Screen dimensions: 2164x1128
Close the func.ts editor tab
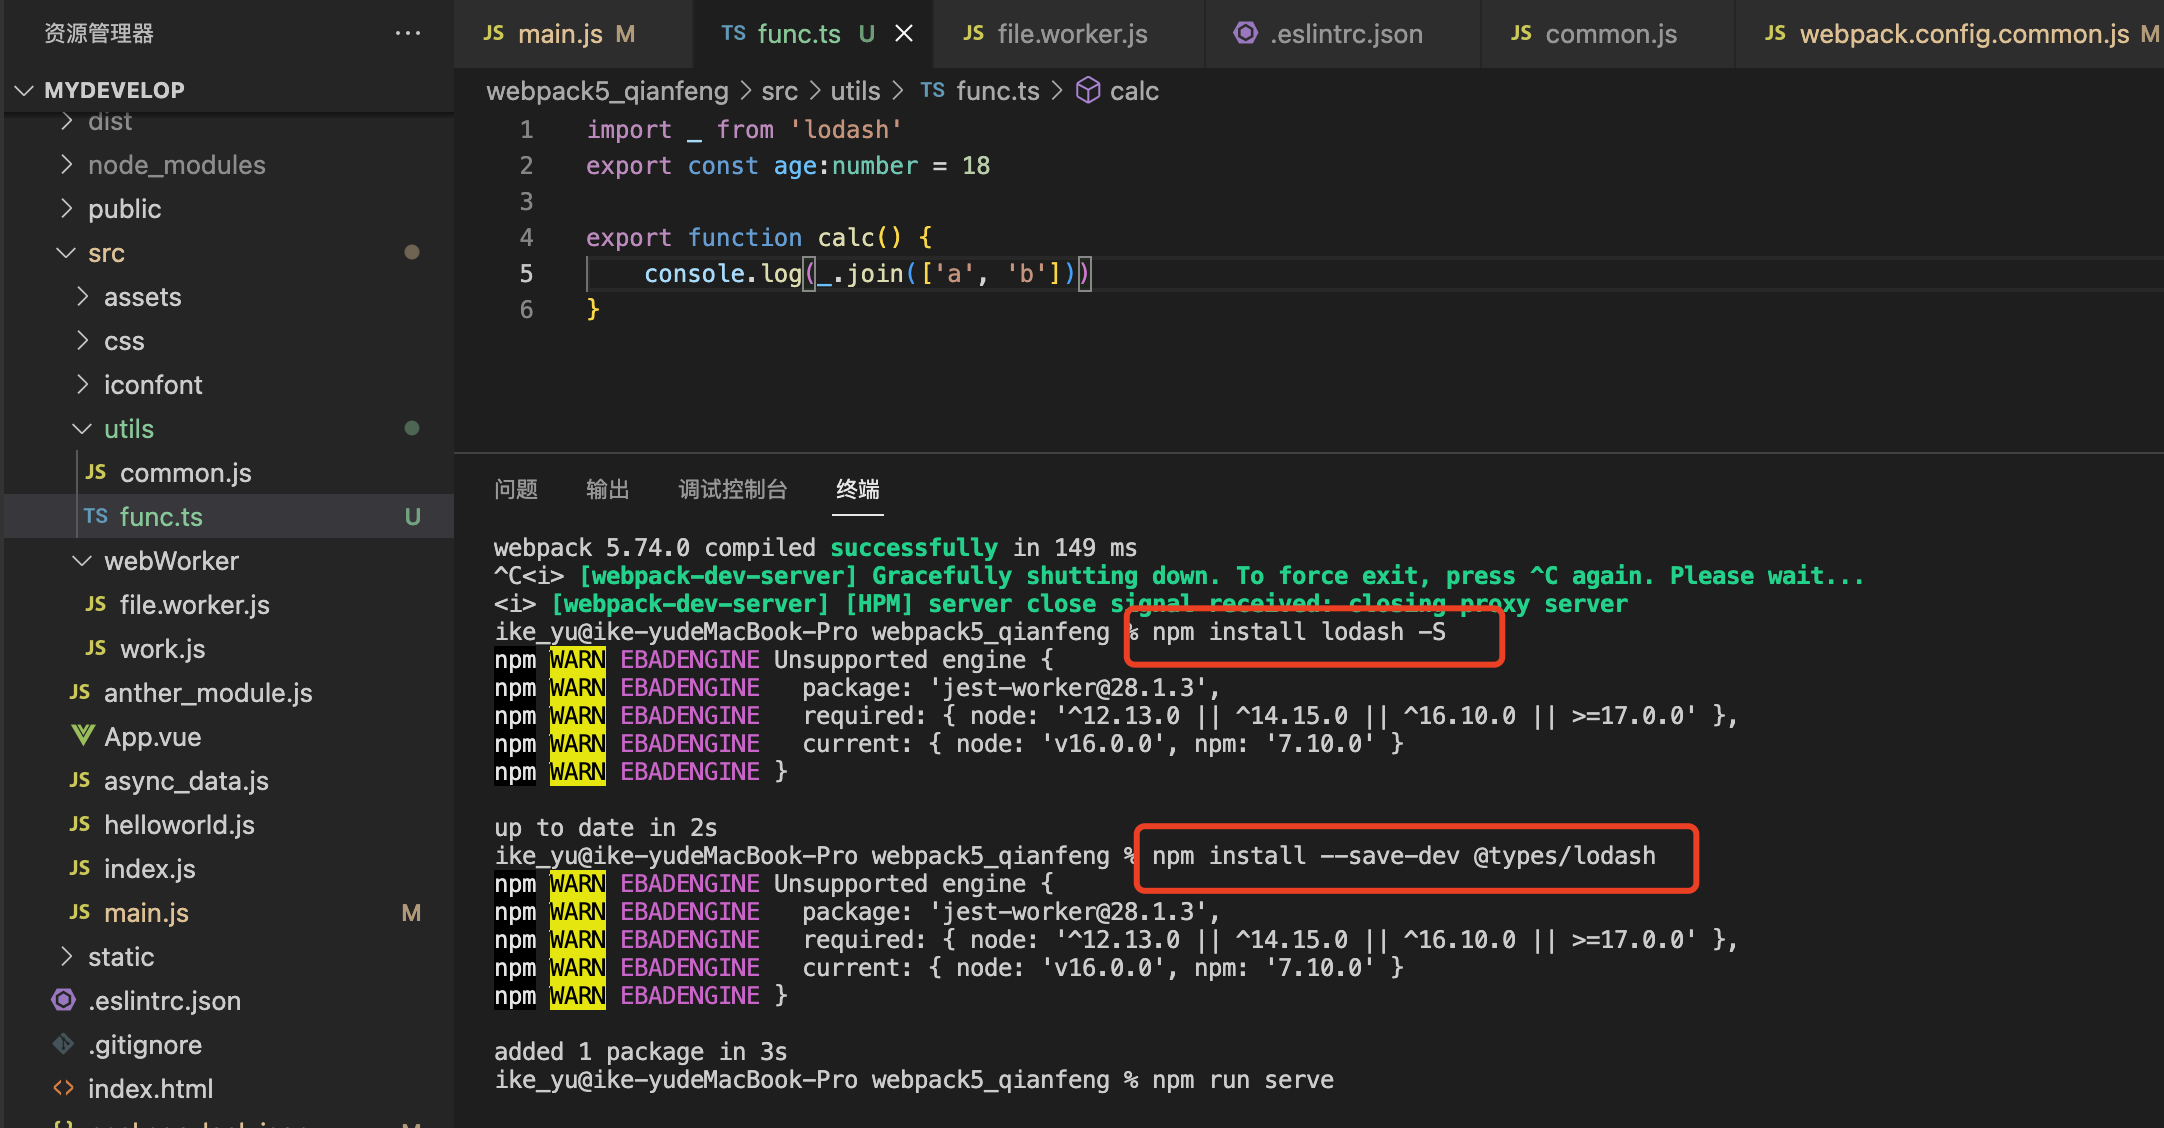[x=903, y=34]
